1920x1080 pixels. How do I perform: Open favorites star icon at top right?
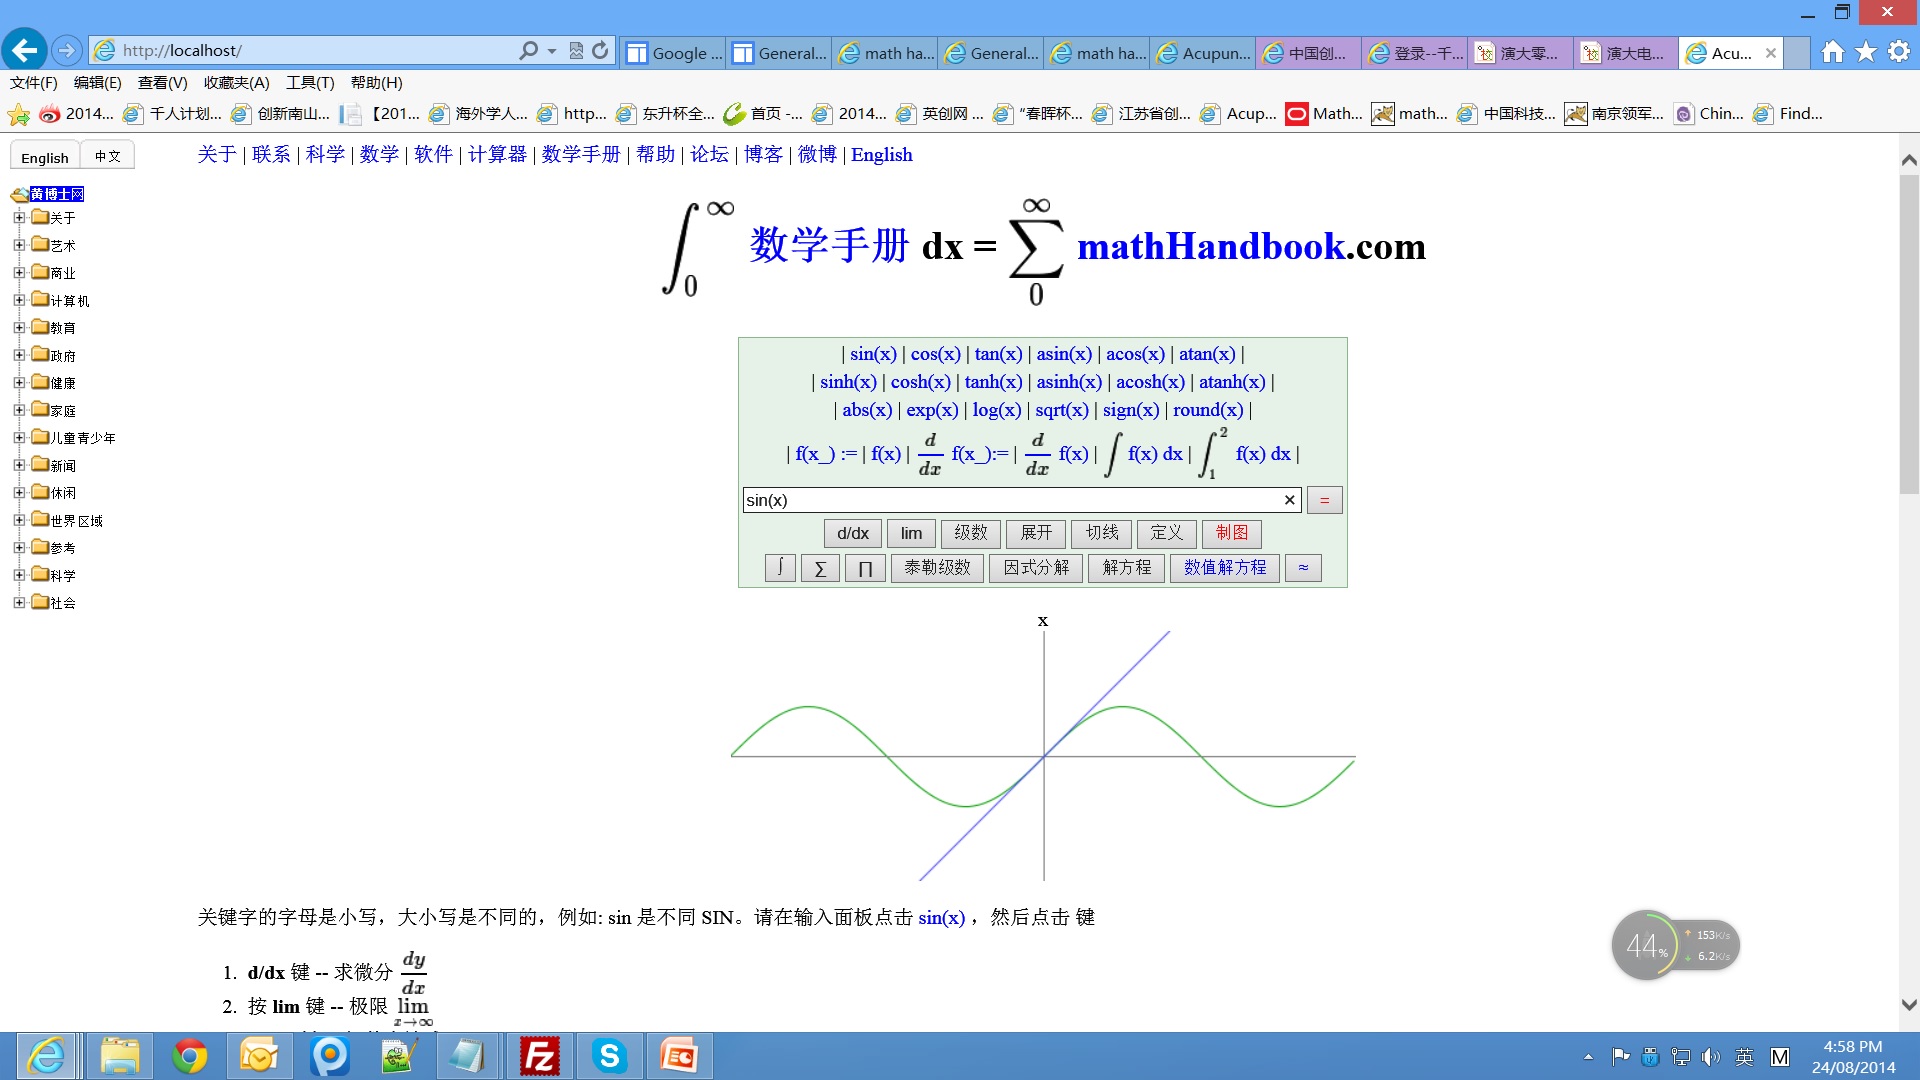tap(1866, 52)
